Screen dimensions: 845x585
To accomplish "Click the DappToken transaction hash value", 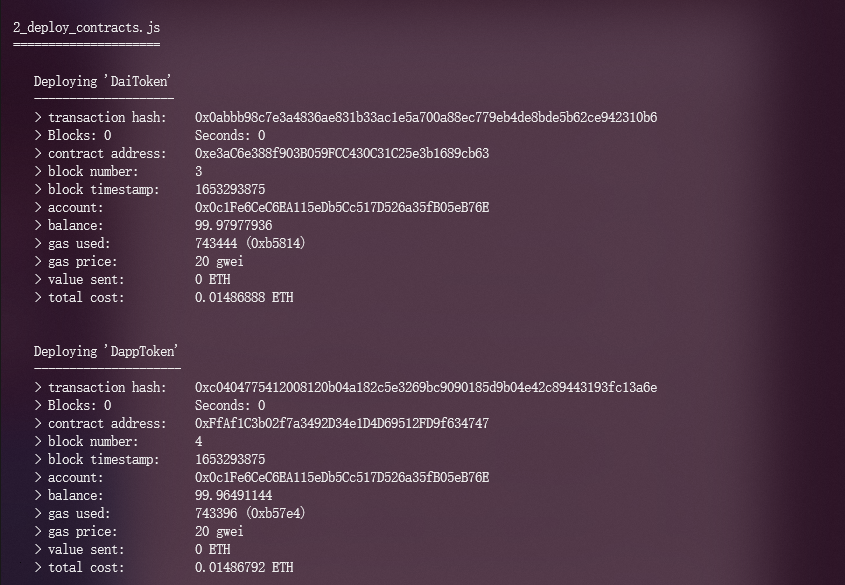I will [426, 387].
